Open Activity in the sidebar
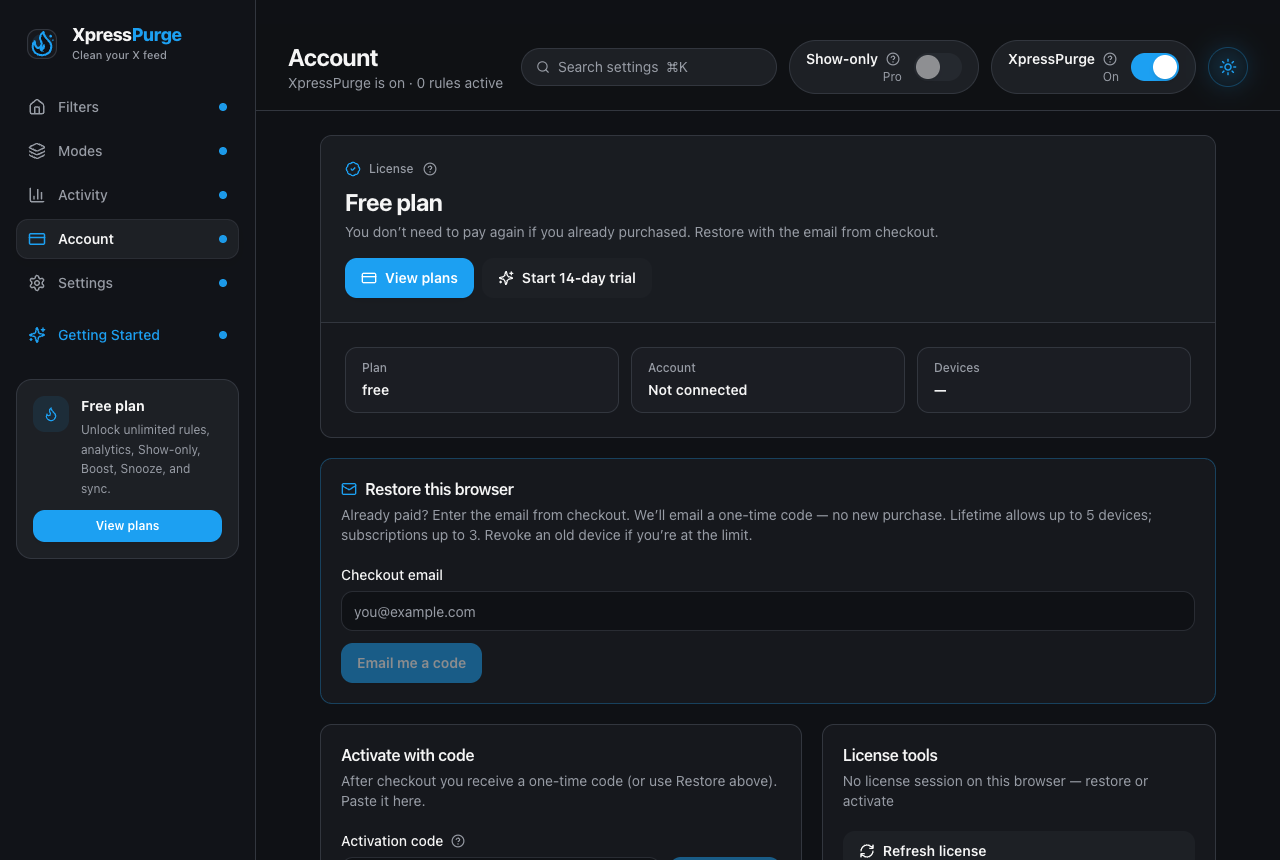 point(127,195)
